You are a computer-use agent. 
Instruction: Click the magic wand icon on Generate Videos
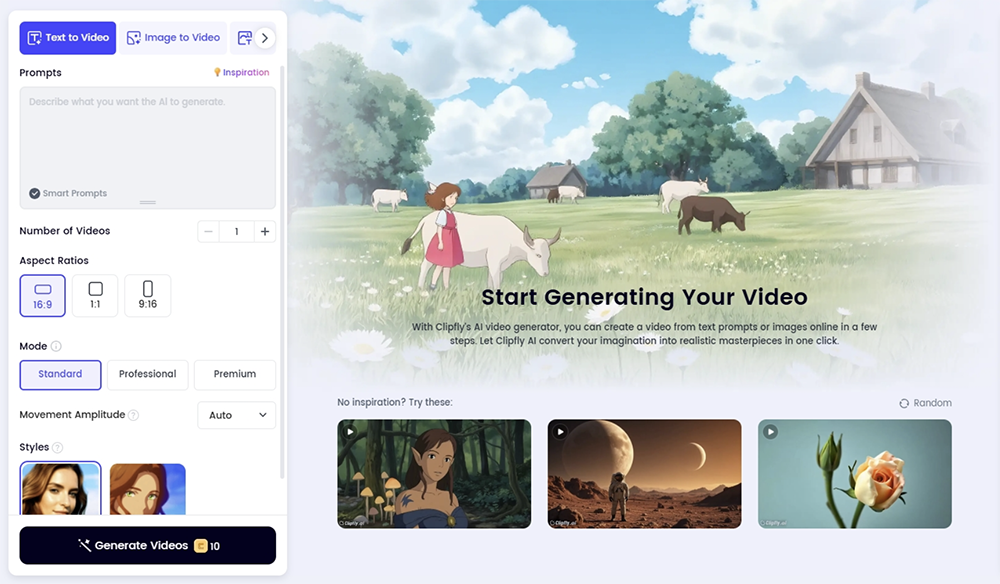pyautogui.click(x=84, y=545)
